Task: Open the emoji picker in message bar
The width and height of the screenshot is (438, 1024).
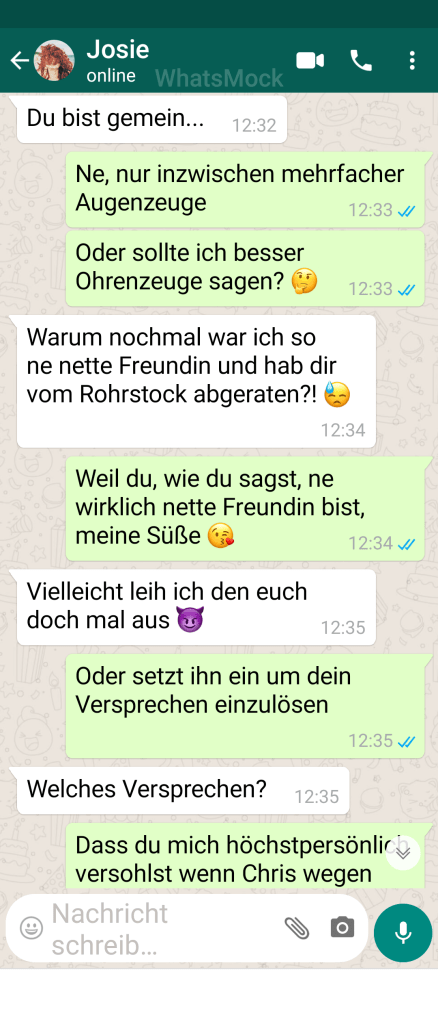Action: pos(31,927)
